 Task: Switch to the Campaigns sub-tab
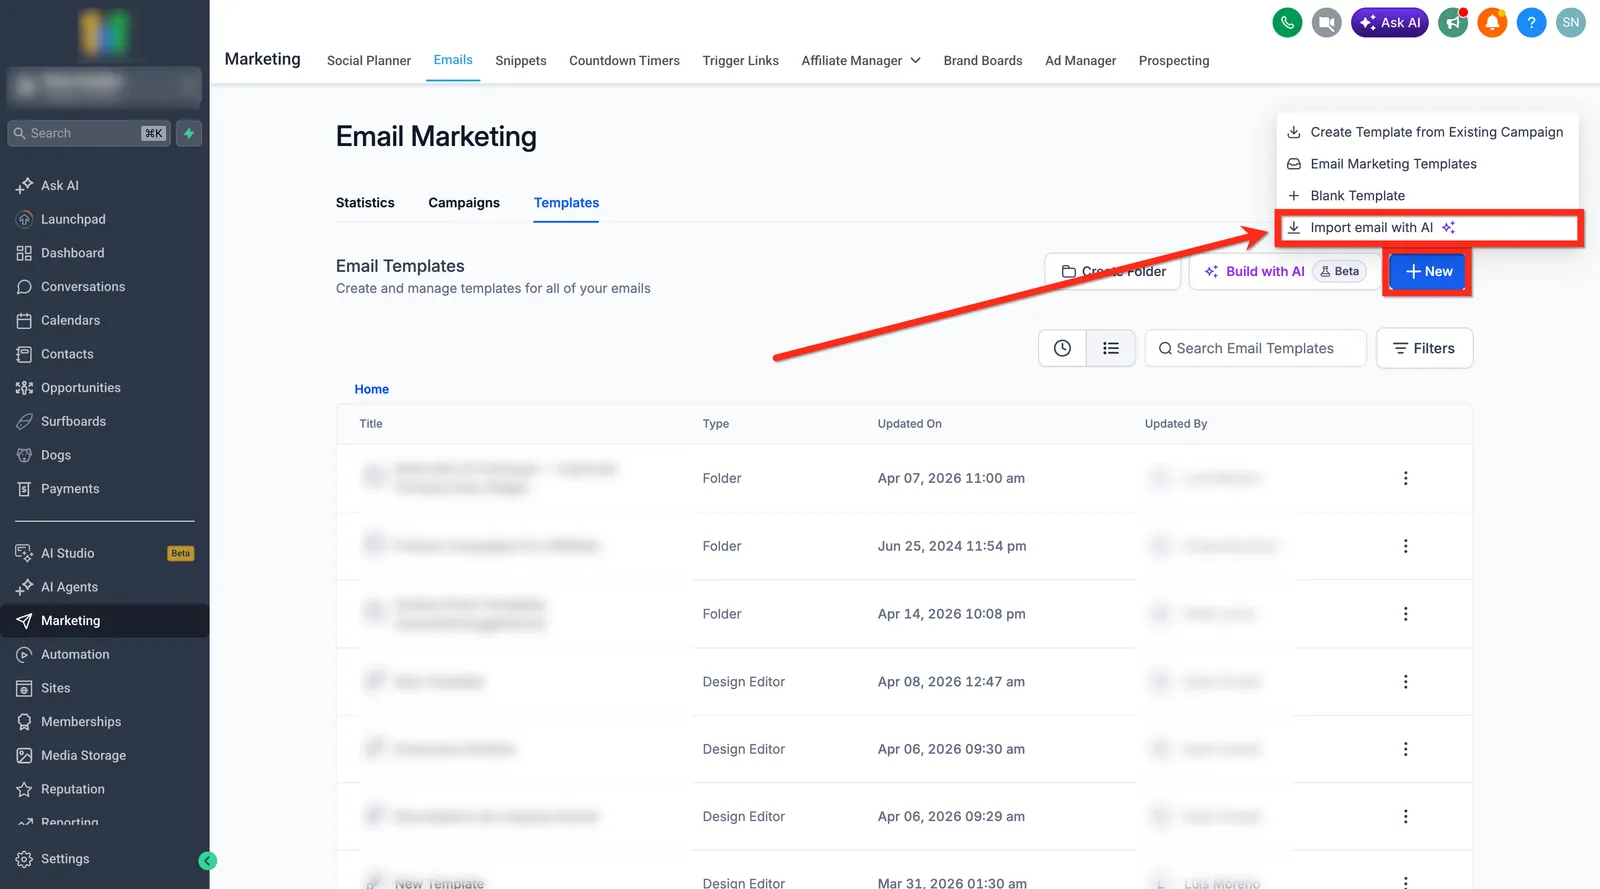464,203
